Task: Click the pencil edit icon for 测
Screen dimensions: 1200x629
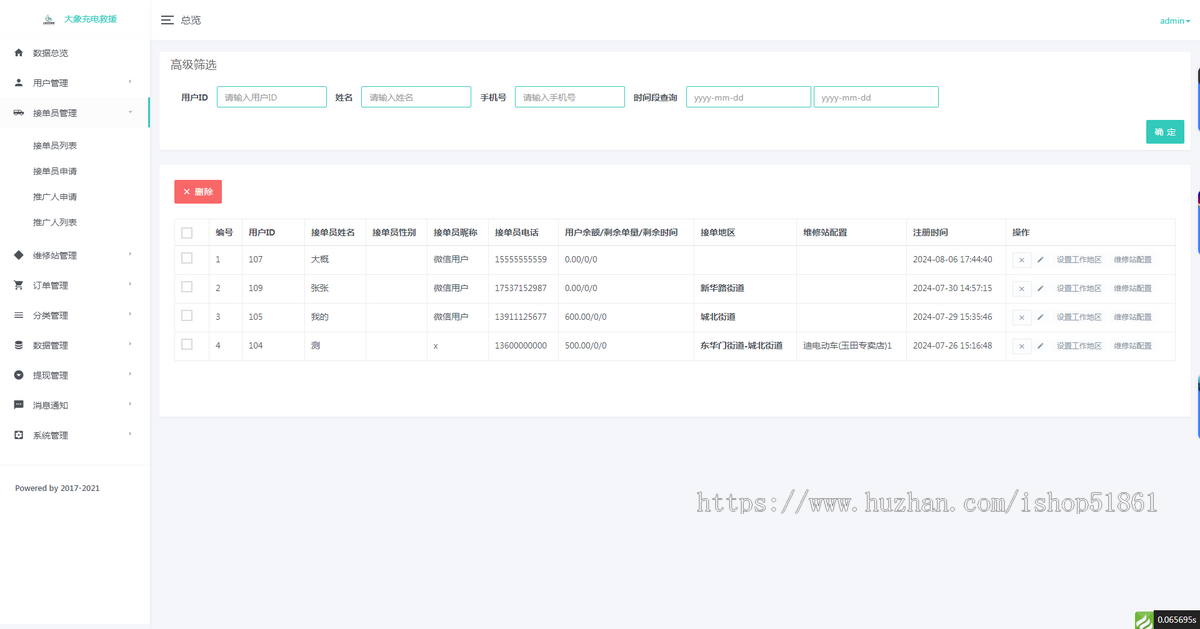Action: pos(1040,346)
